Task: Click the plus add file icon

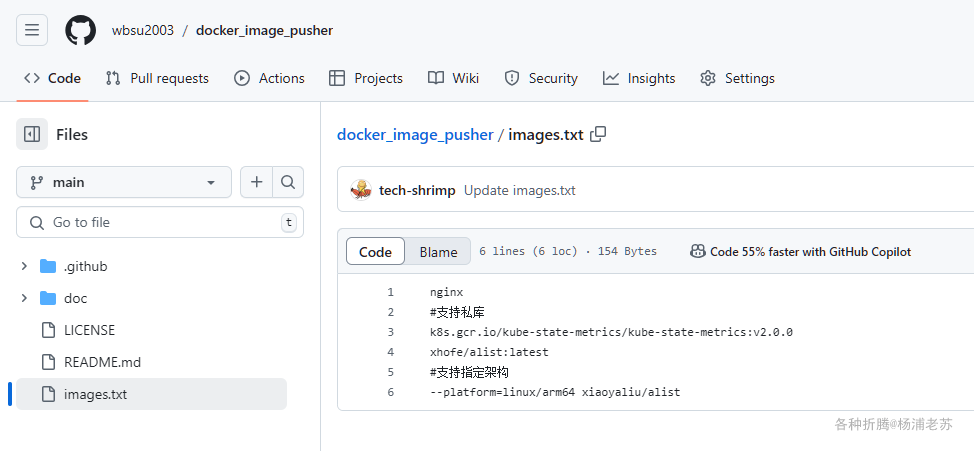Action: (x=257, y=182)
